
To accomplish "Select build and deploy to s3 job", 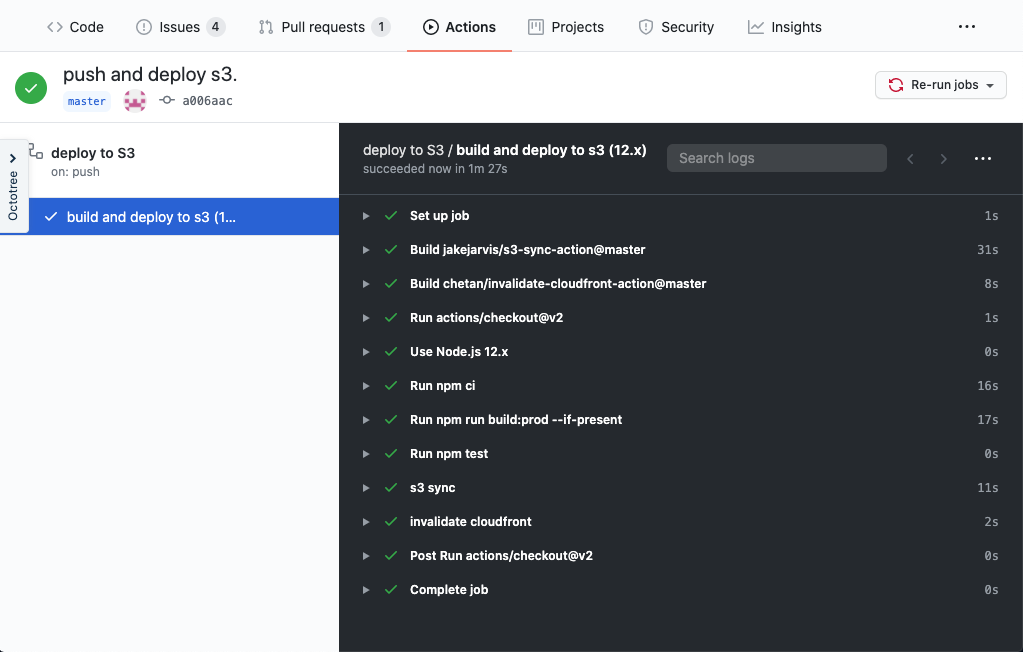I will point(170,217).
